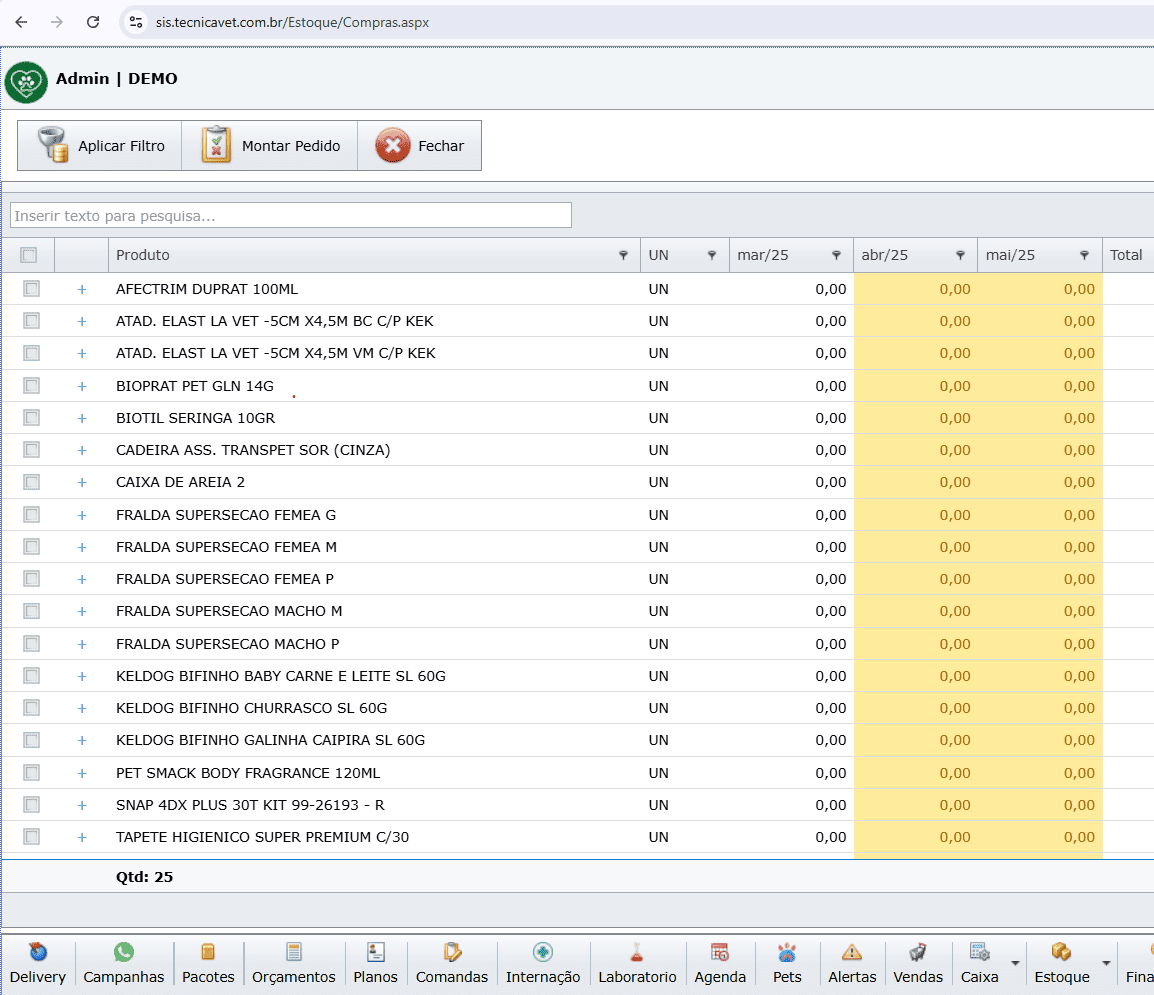The height and width of the screenshot is (995, 1154).
Task: Open Campanhas WhatsApp icon in bottom bar
Action: [x=123, y=952]
